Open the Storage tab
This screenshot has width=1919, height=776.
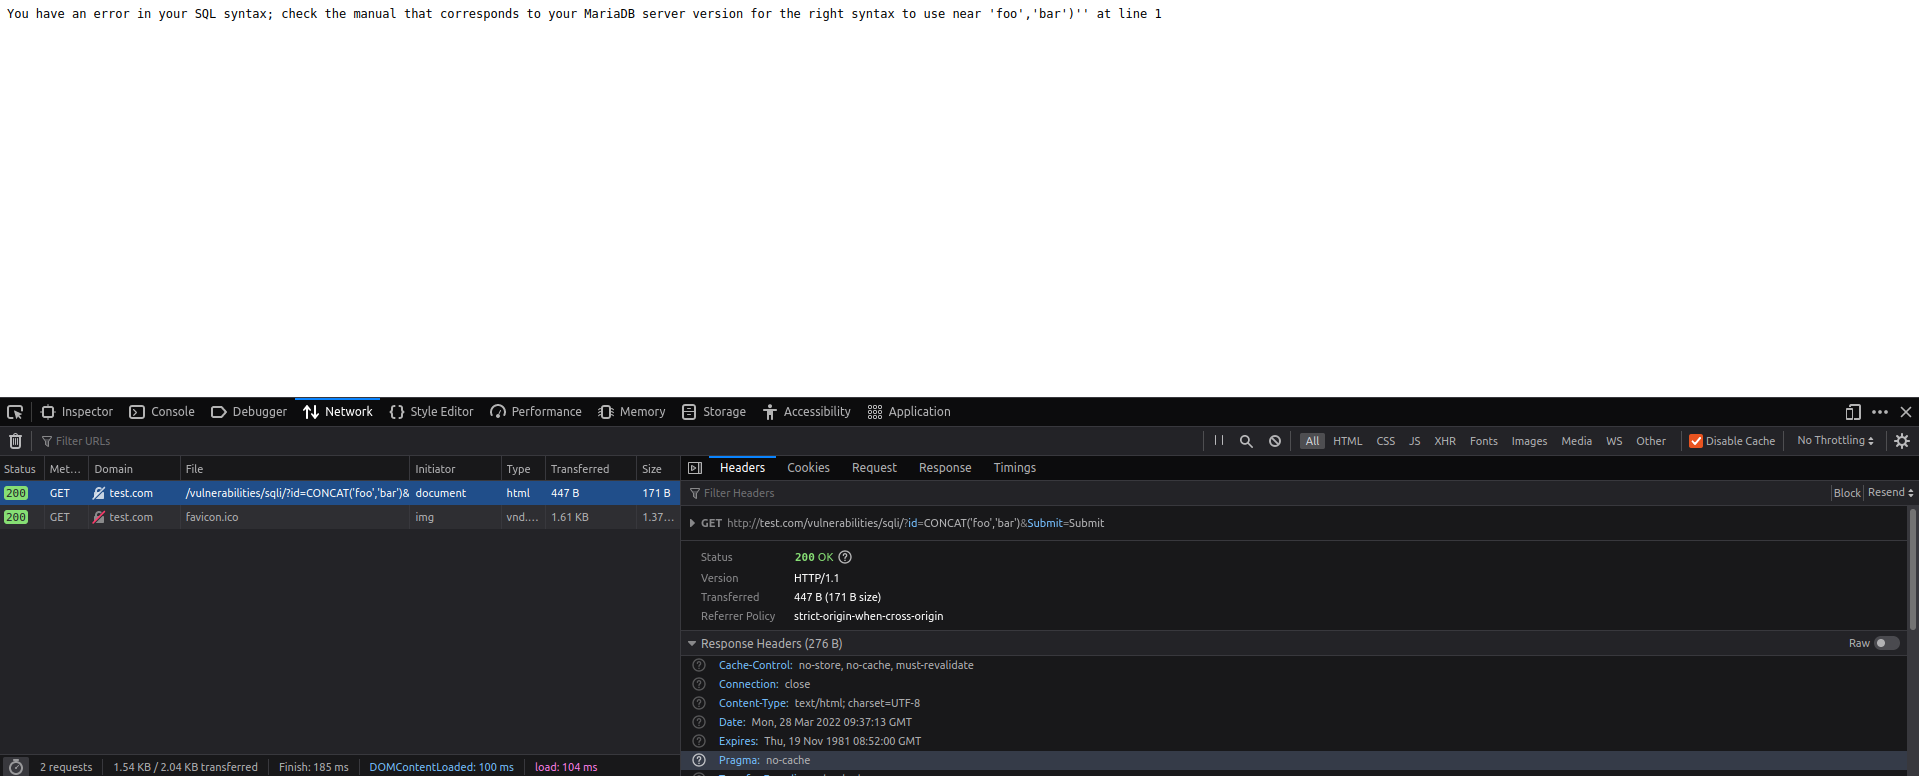coord(714,412)
